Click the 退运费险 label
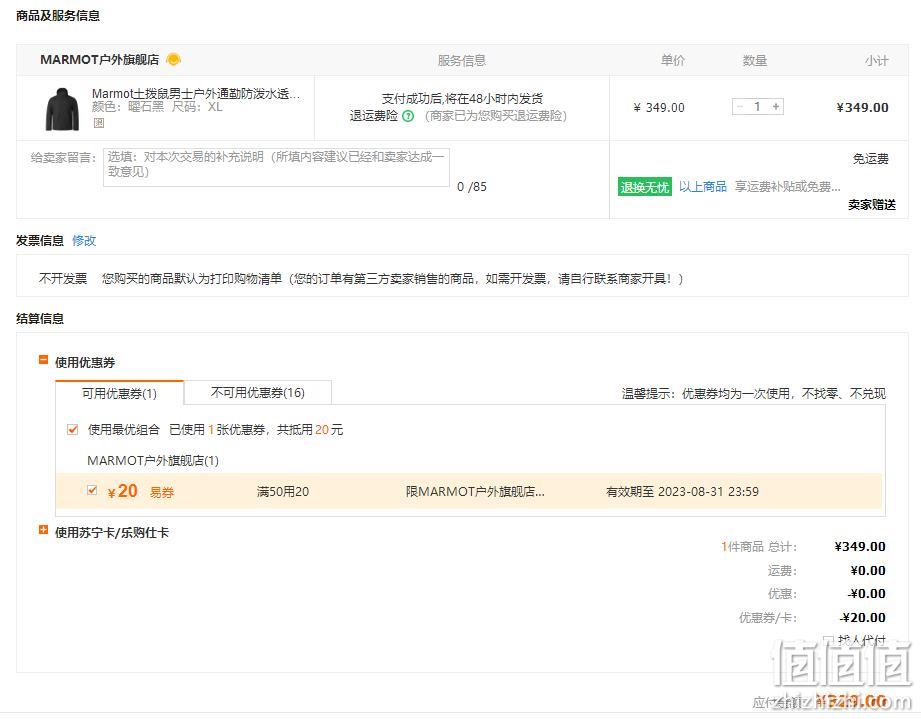The height and width of the screenshot is (719, 921). pos(374,116)
